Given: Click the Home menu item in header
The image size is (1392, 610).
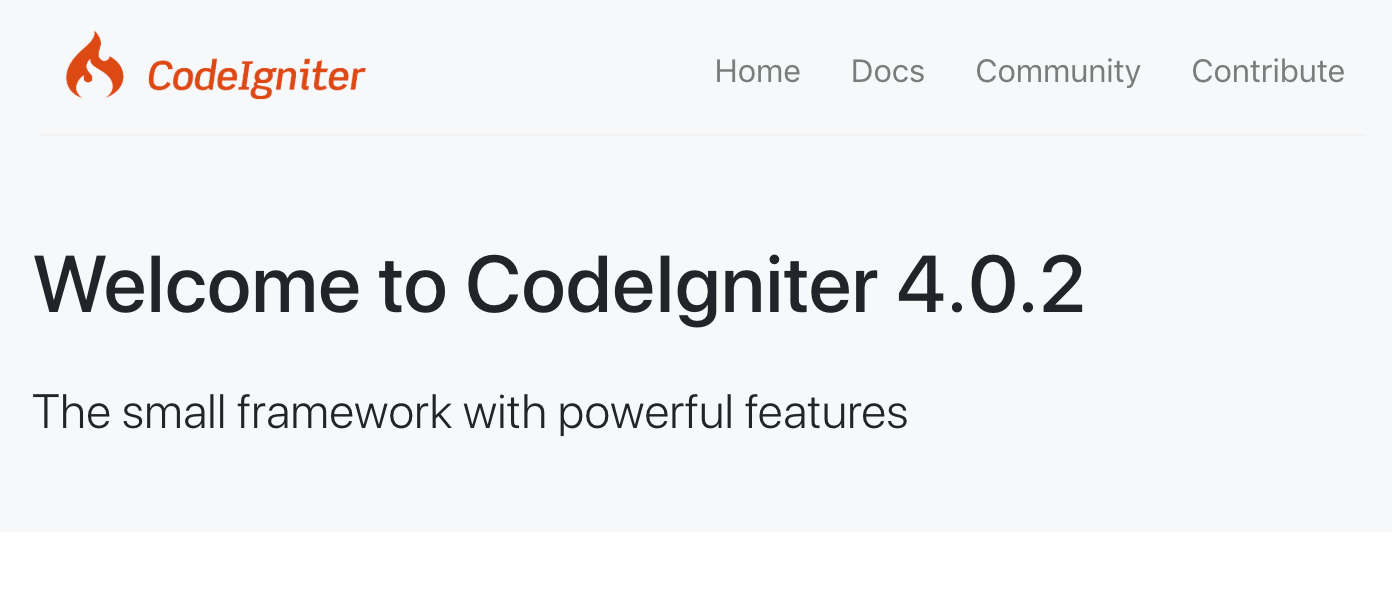Looking at the screenshot, I should pyautogui.click(x=757, y=71).
